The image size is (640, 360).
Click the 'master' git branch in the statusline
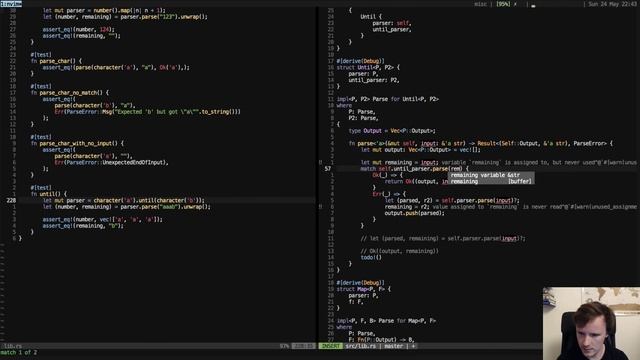click(393, 346)
